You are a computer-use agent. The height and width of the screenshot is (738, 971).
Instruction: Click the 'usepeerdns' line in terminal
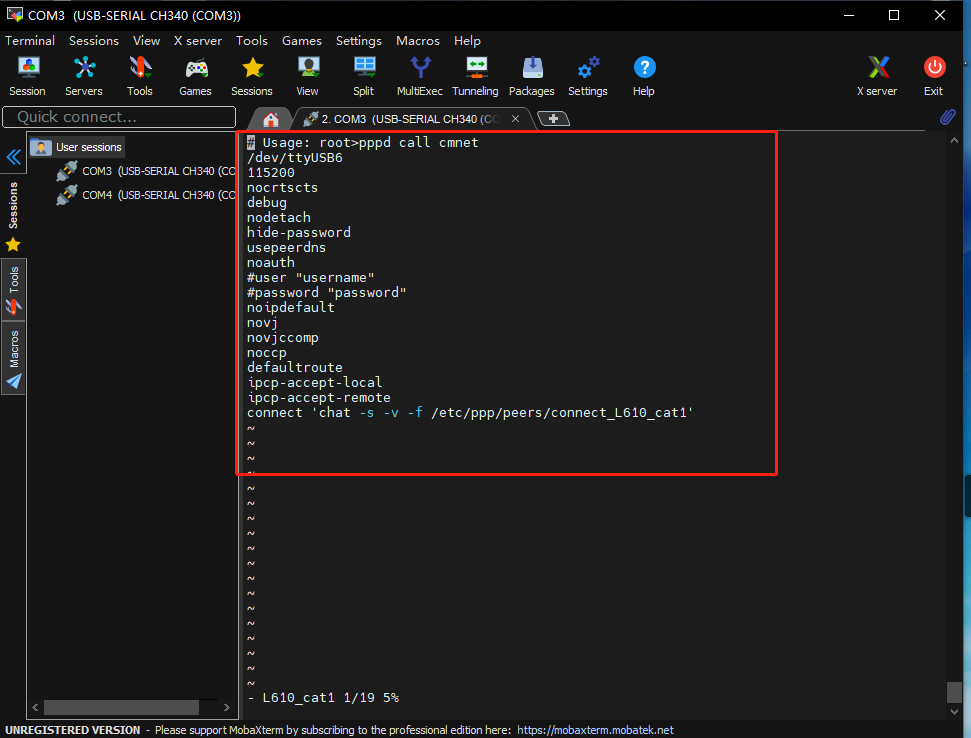(286, 248)
